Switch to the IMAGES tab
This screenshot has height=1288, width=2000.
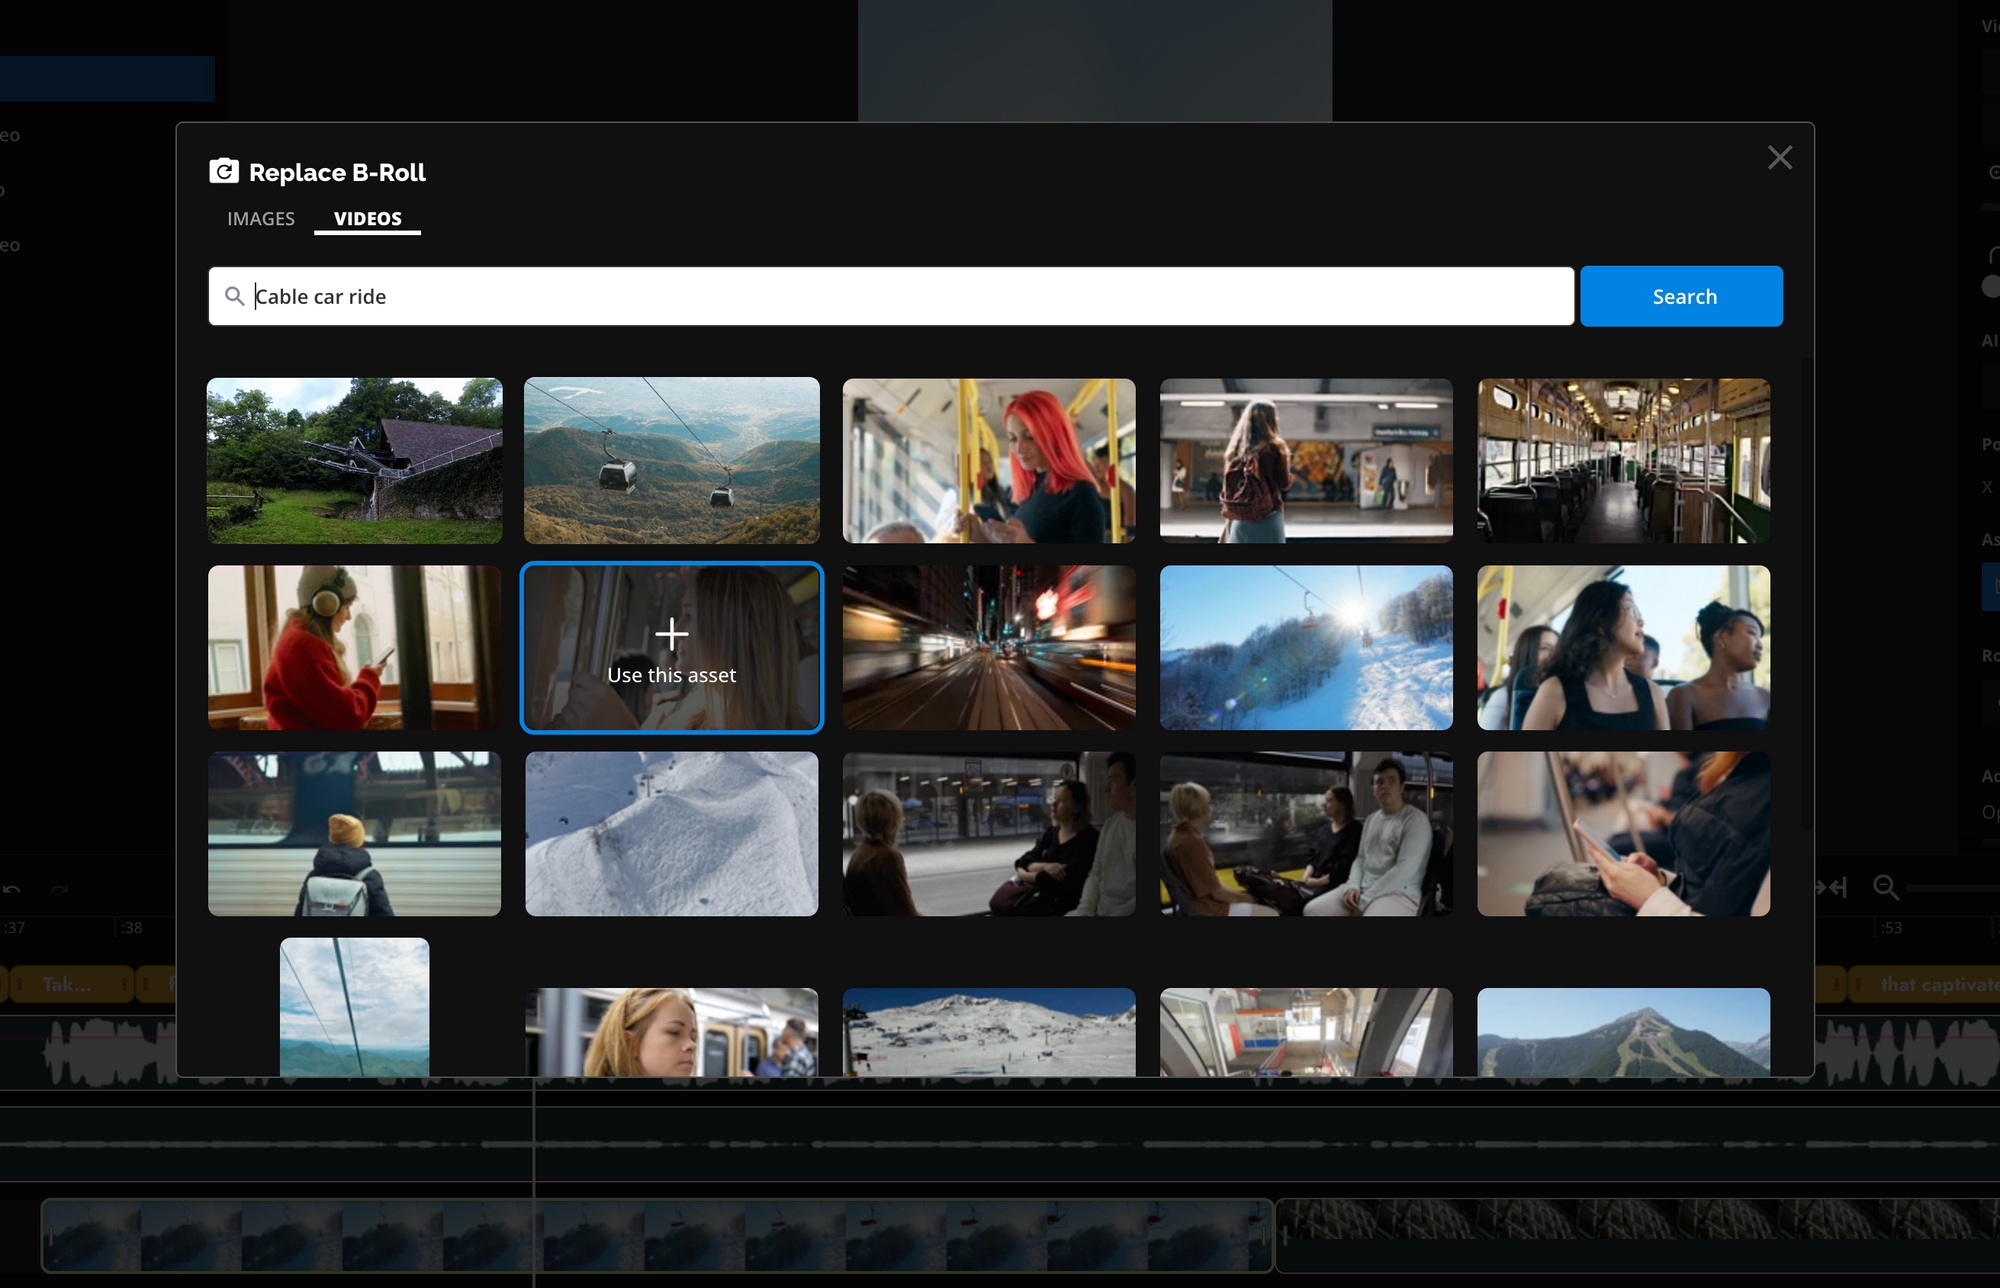260,219
